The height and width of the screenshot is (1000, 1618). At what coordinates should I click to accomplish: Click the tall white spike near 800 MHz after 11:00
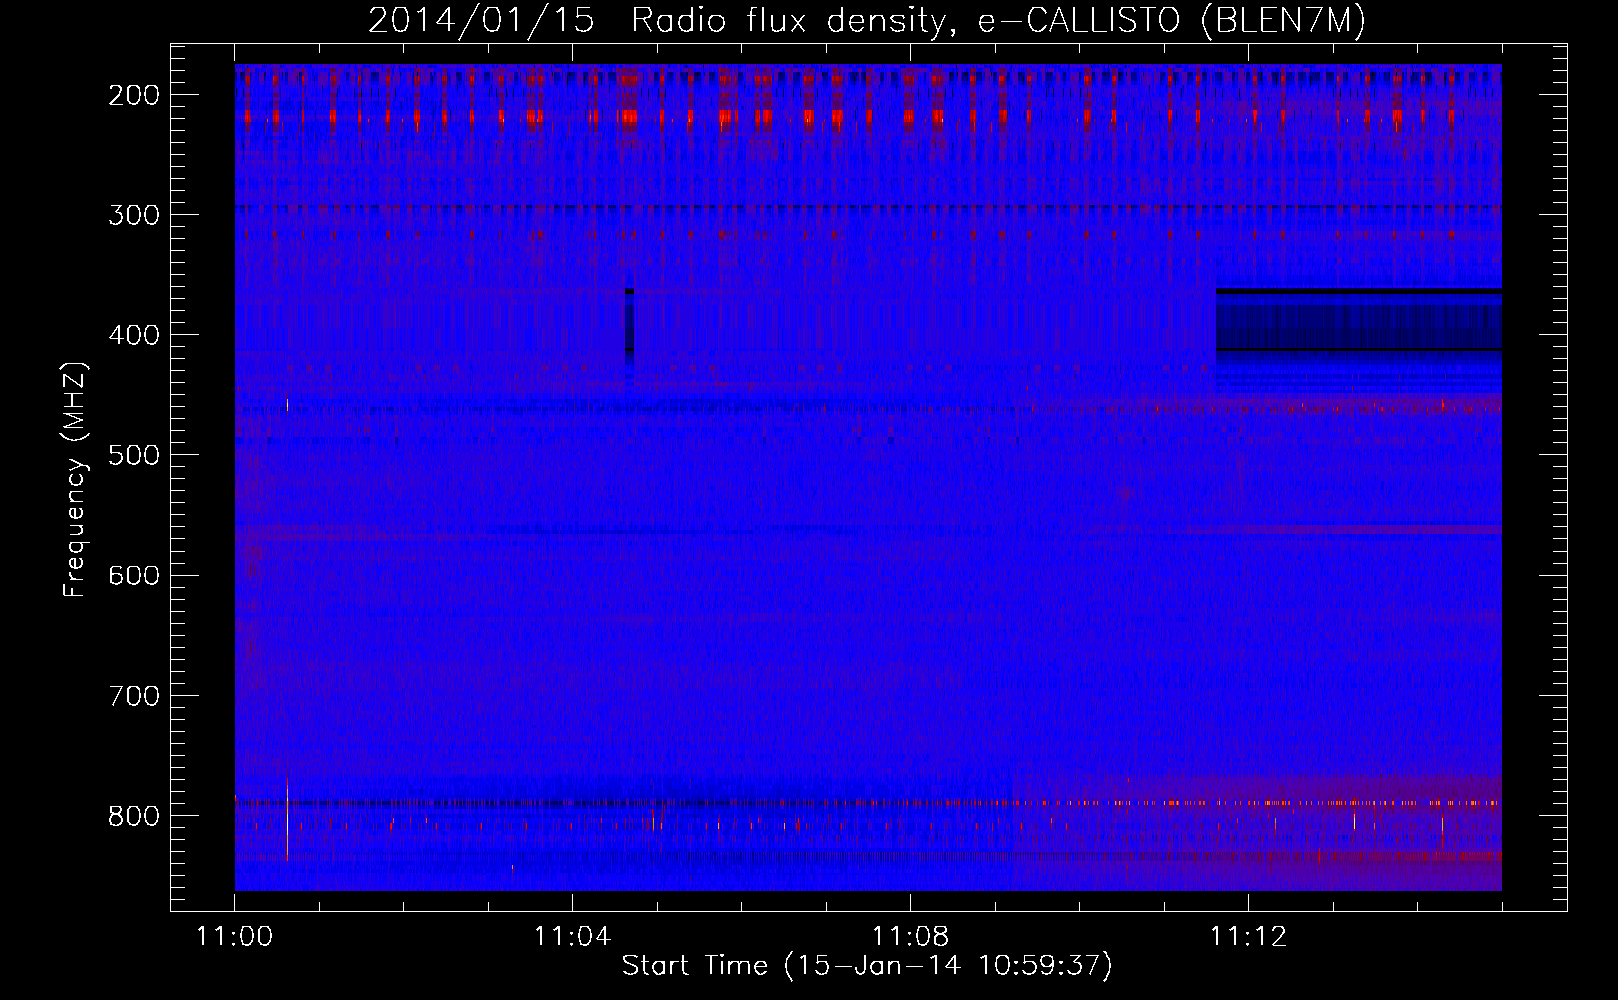tap(287, 818)
